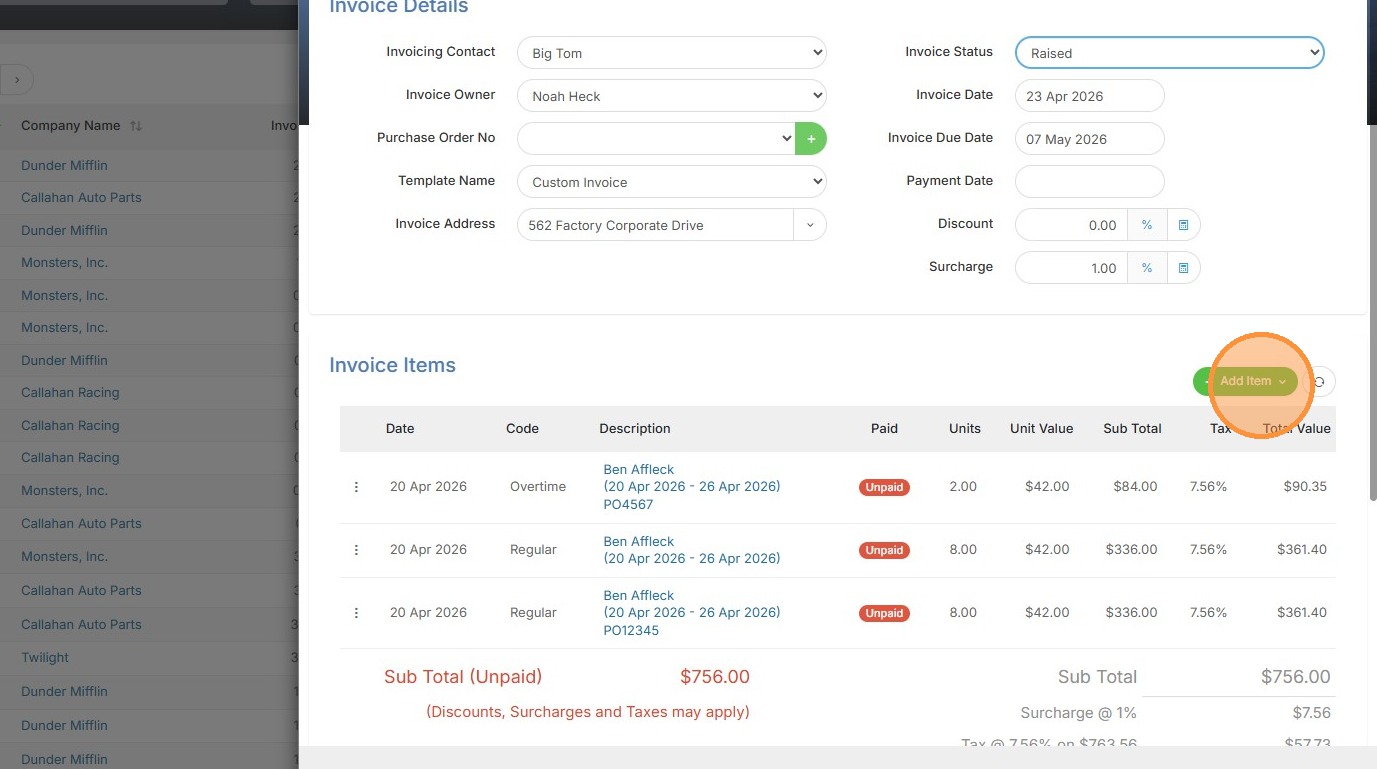Open the Template Name dropdown
Image resolution: width=1377 pixels, height=769 pixels.
tap(671, 182)
